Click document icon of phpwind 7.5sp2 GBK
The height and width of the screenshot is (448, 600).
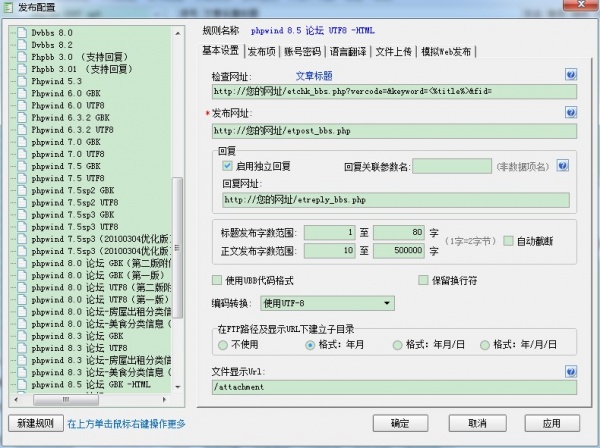coord(22,190)
